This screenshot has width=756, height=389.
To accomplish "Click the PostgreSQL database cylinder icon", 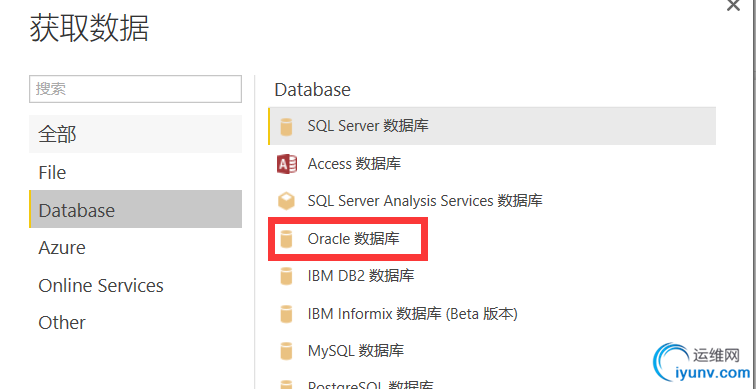I will pyautogui.click(x=286, y=384).
